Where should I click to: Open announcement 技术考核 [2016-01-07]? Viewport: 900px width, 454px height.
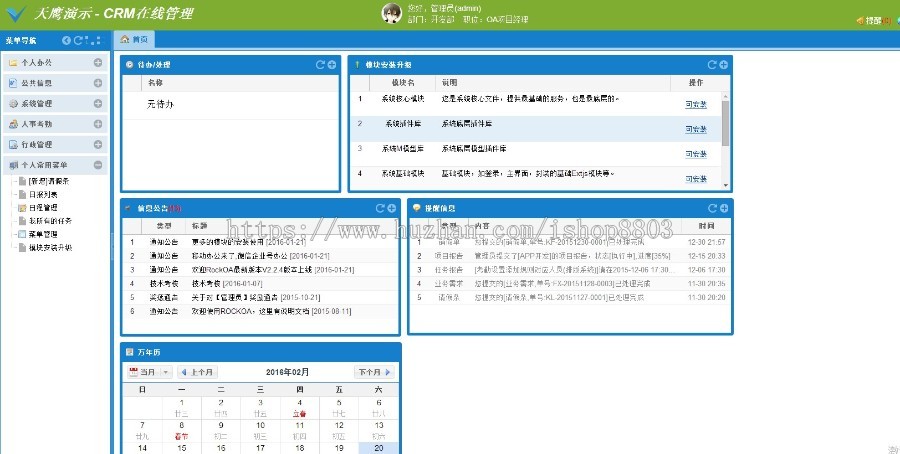pos(227,284)
